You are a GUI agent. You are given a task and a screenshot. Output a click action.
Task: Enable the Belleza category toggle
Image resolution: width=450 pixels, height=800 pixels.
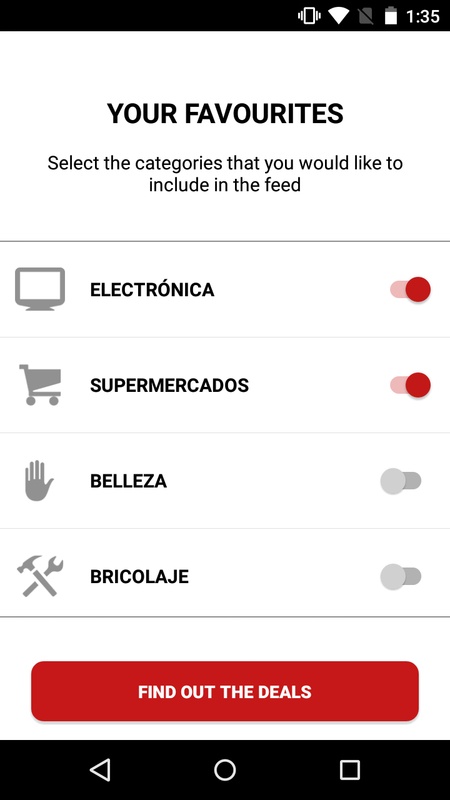[x=401, y=481]
